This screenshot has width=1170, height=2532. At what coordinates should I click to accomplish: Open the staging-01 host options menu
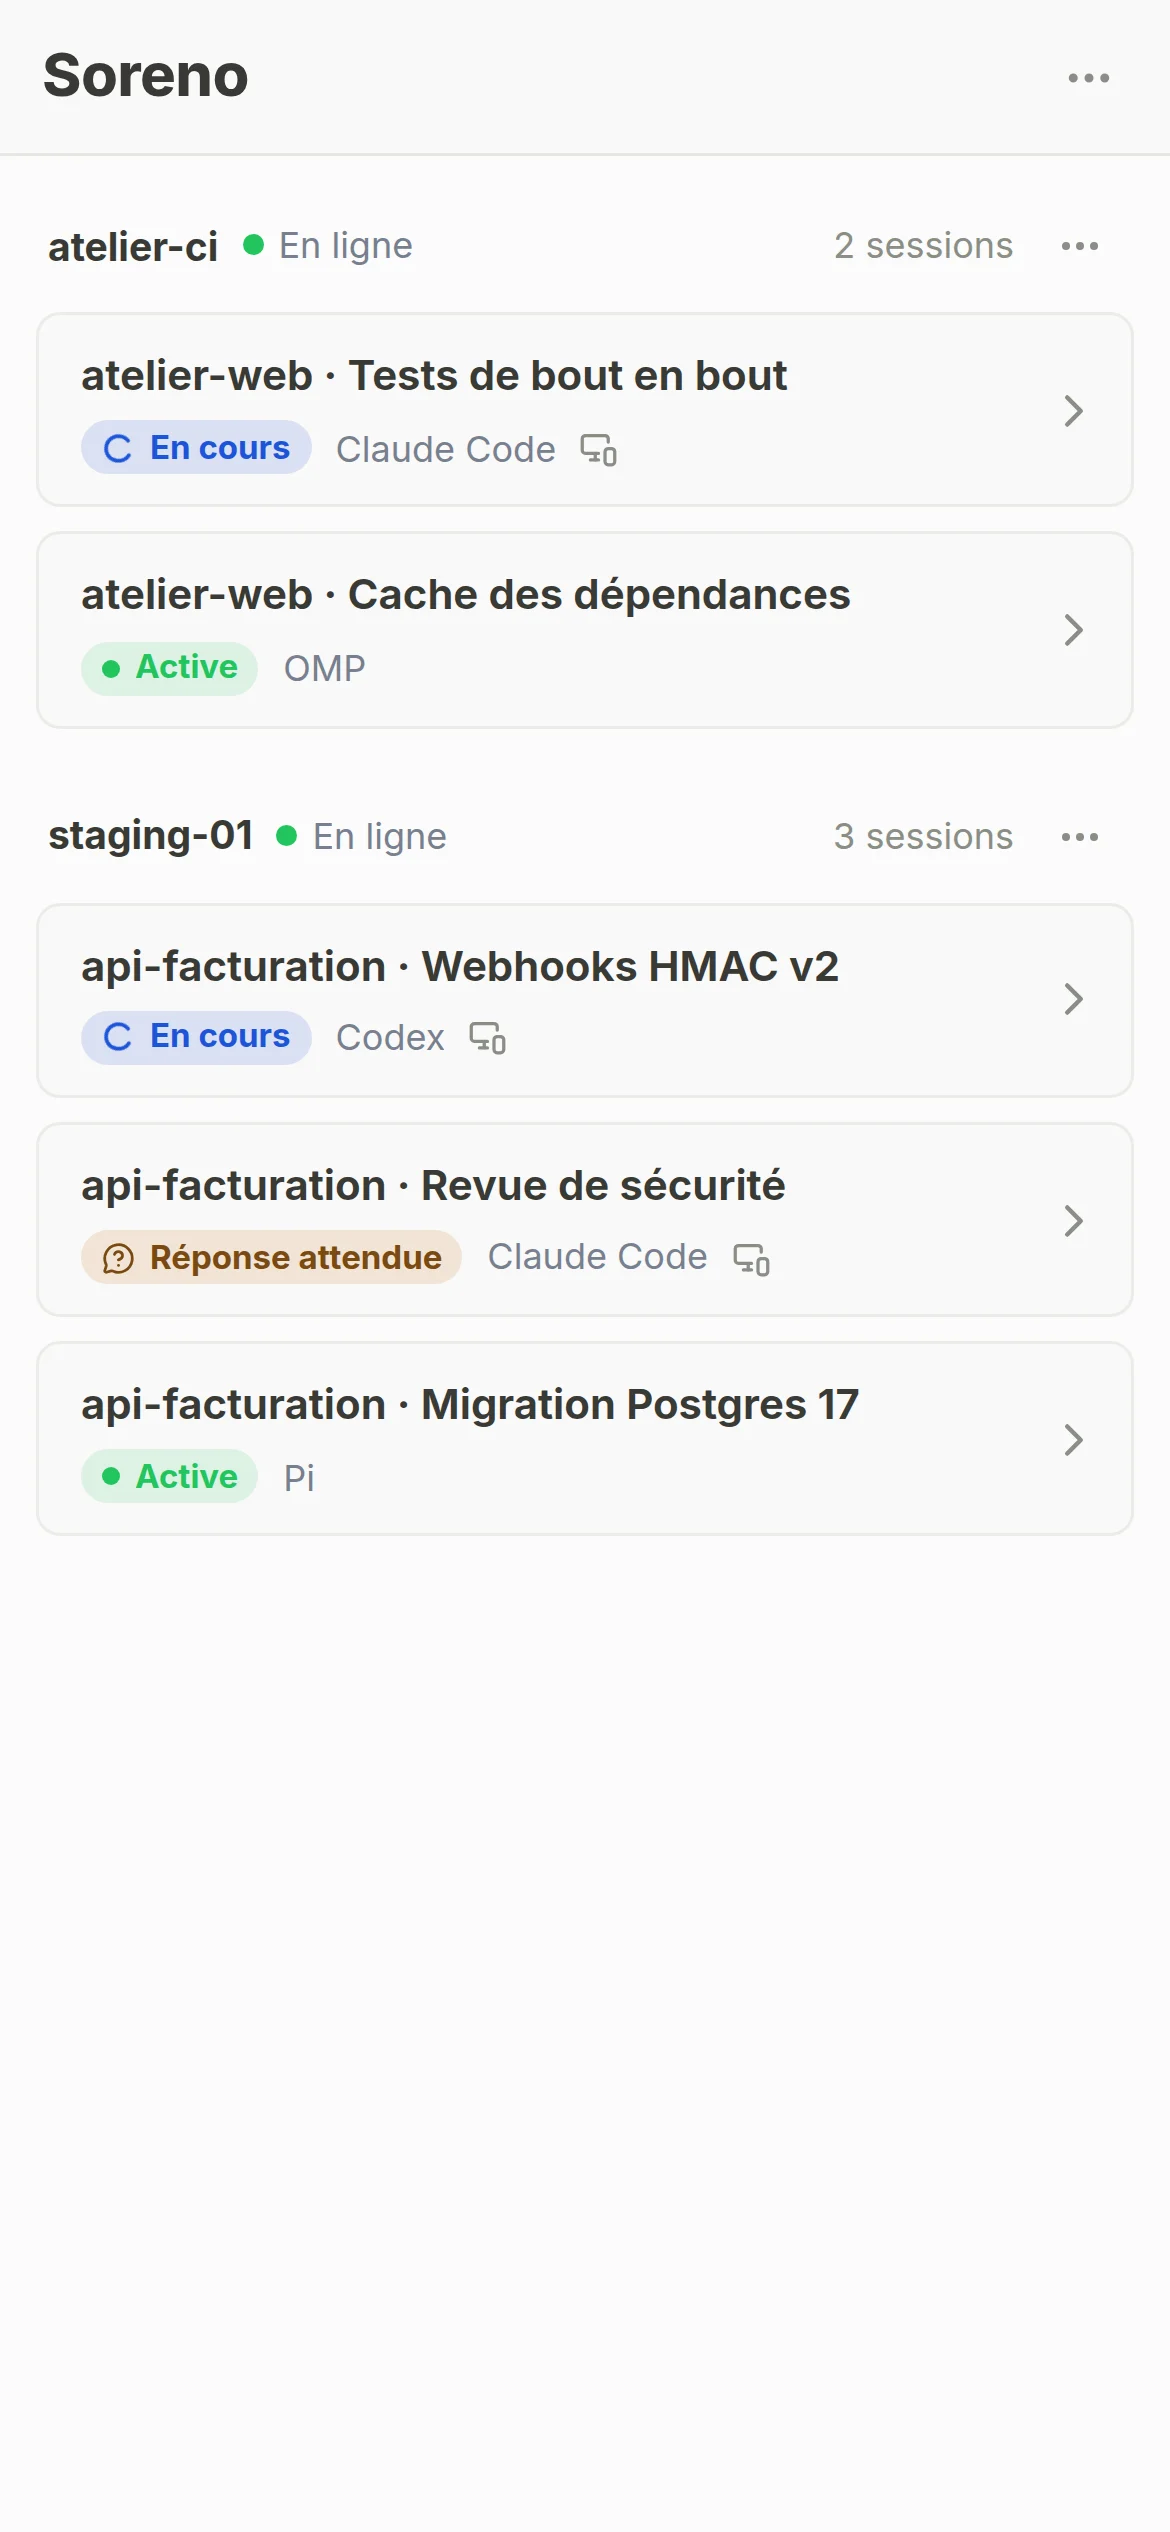click(1079, 837)
